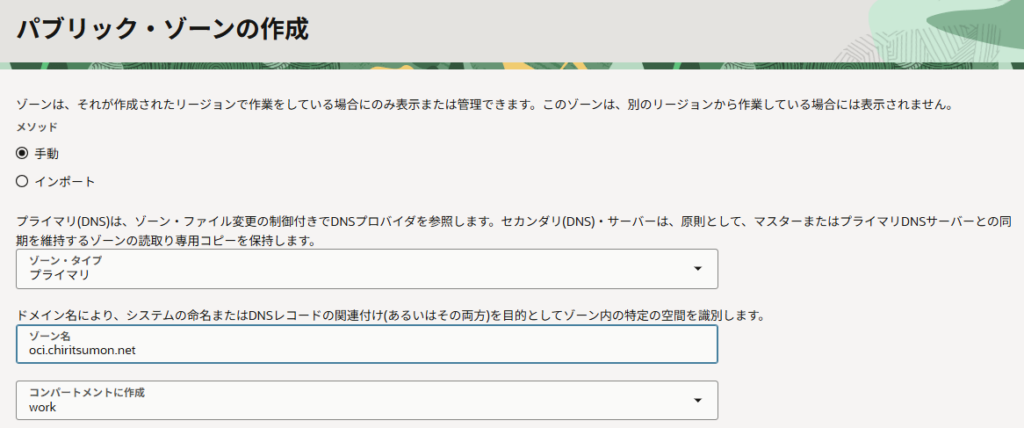Screen dimensions: 1024x428
Task: Focus the ゾーン名 input field
Action: pos(400,345)
